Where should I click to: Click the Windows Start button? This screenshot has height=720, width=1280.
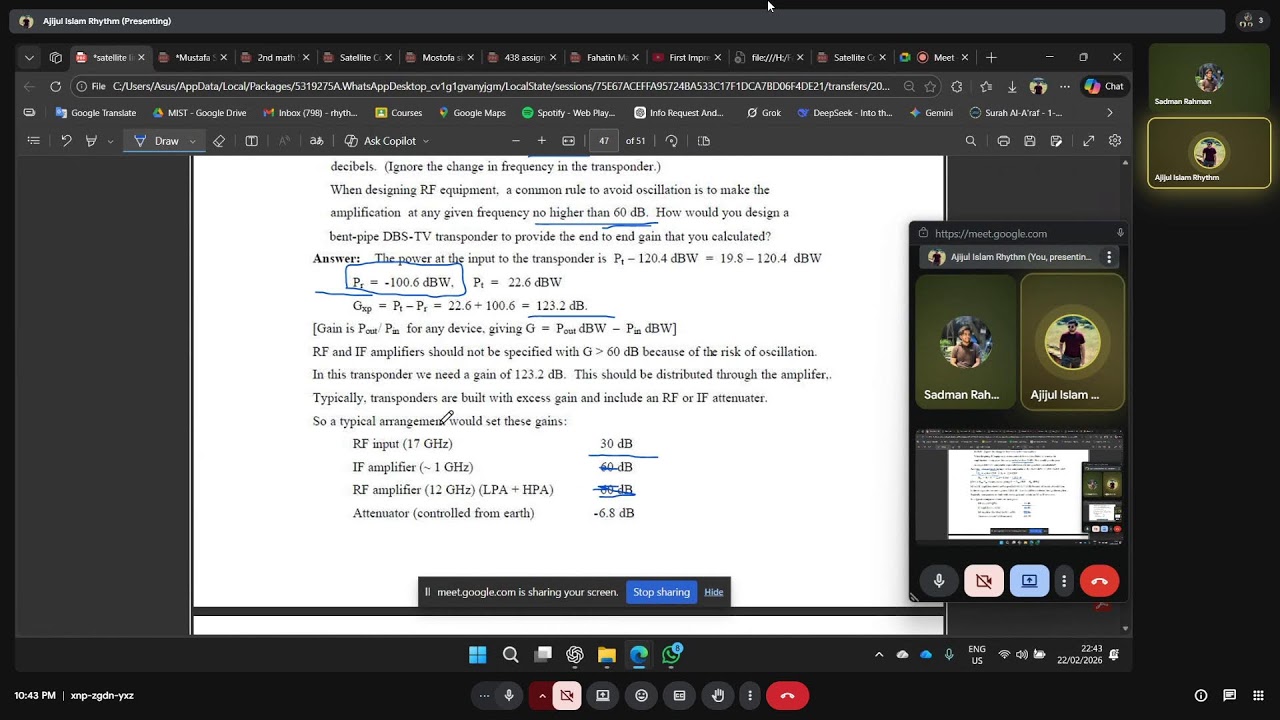[478, 655]
